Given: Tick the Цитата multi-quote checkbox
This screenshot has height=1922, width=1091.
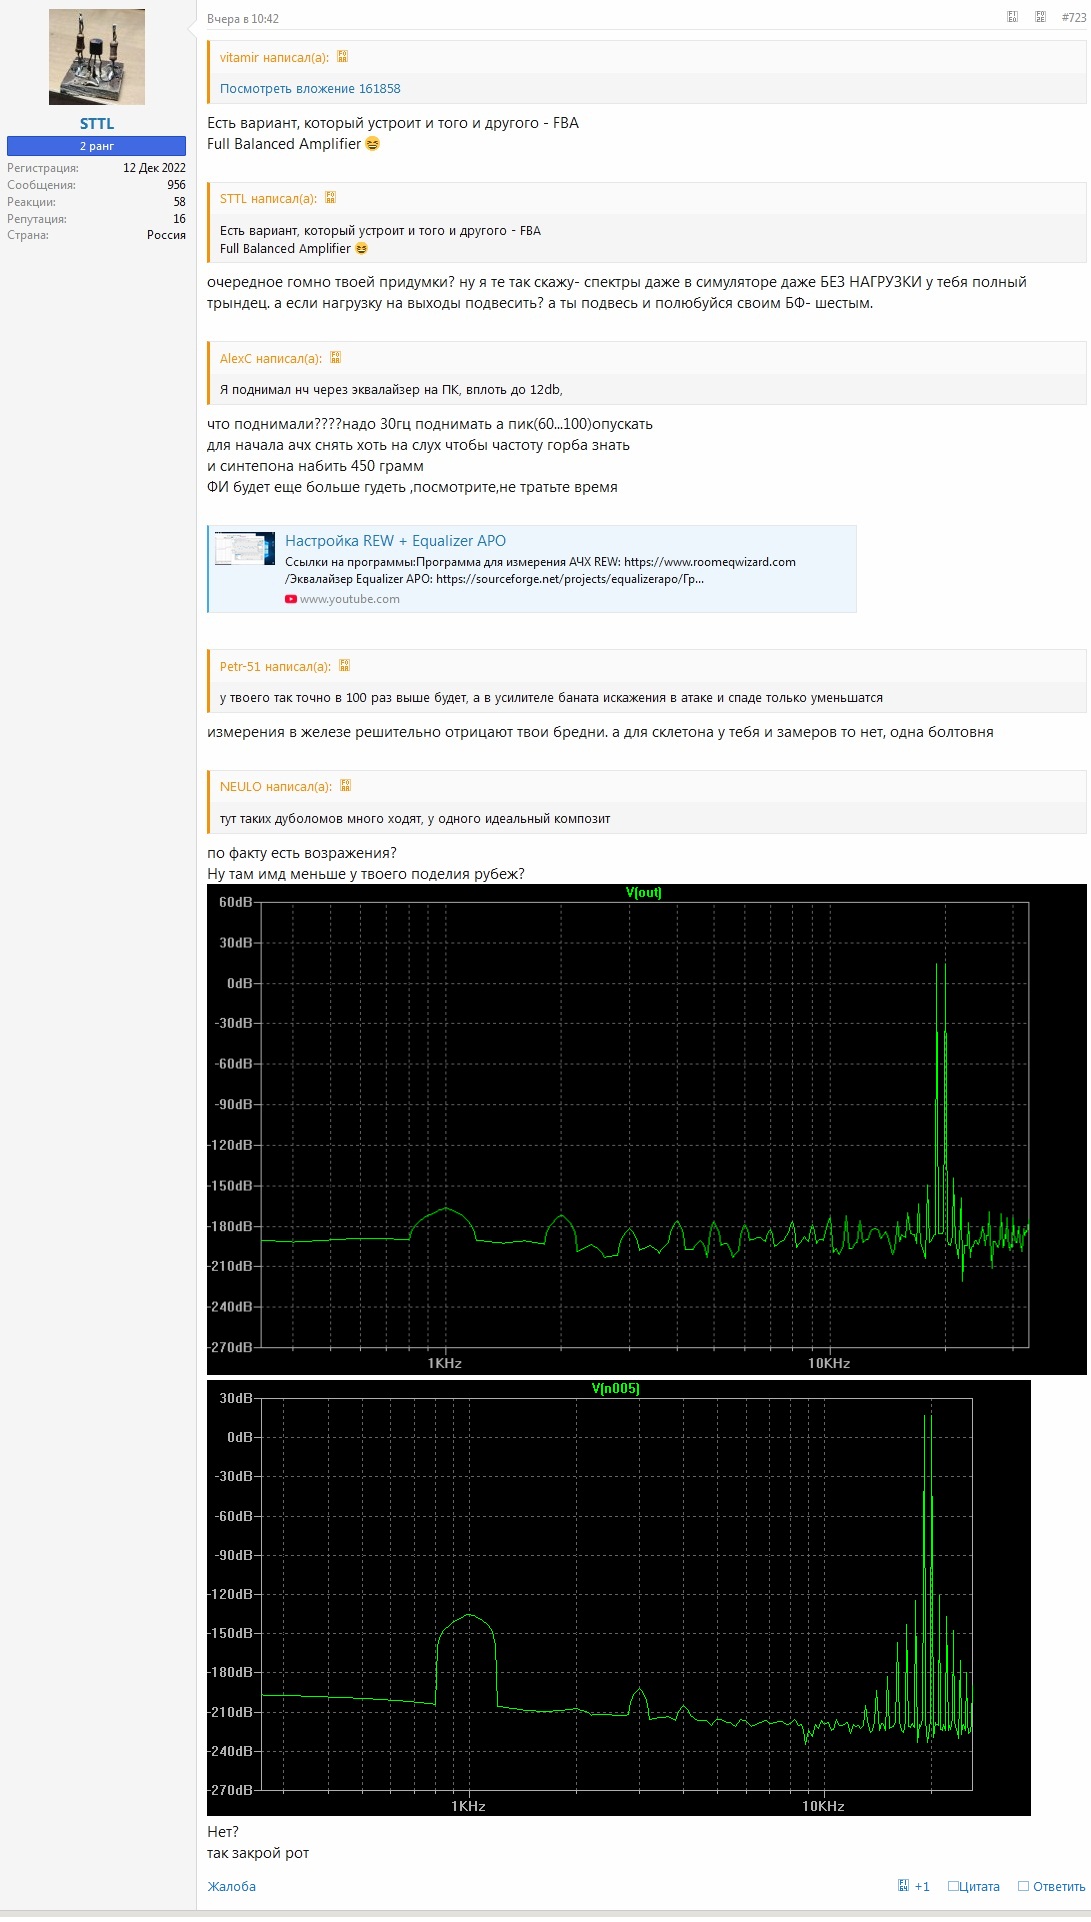Looking at the screenshot, I should coord(953,1886).
